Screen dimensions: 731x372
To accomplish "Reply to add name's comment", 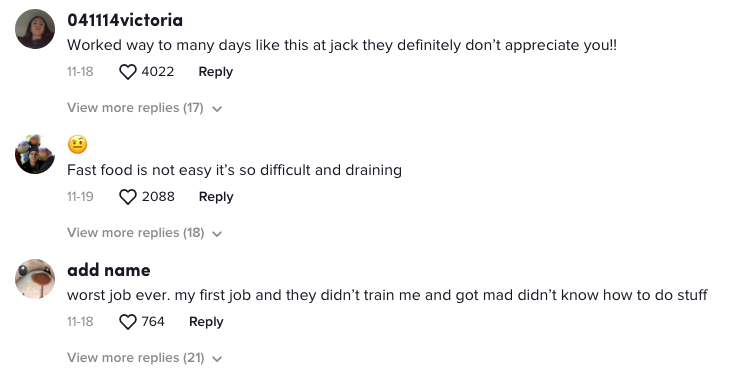I will pos(206,322).
